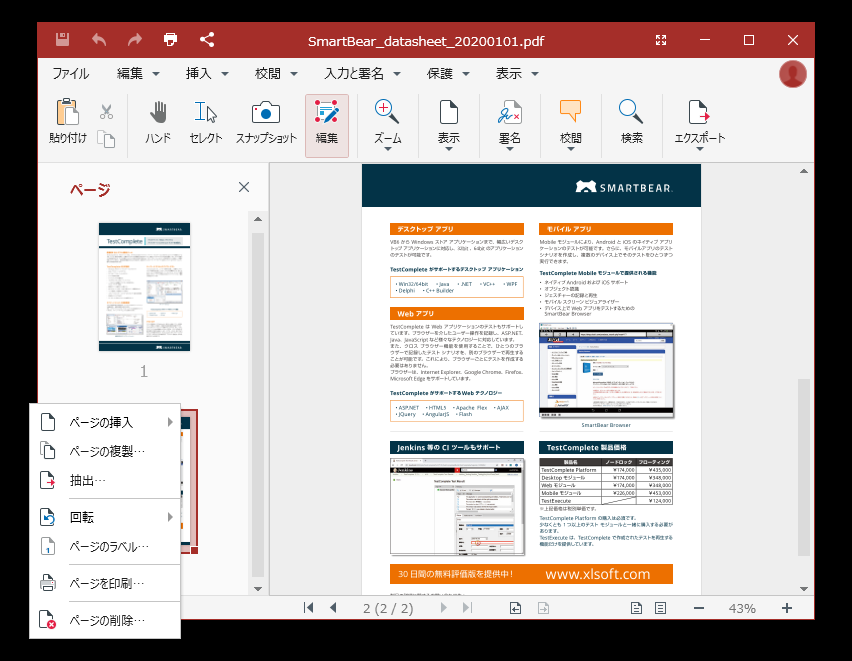Zoom in with the plus button
This screenshot has width=852, height=661.
coord(786,608)
